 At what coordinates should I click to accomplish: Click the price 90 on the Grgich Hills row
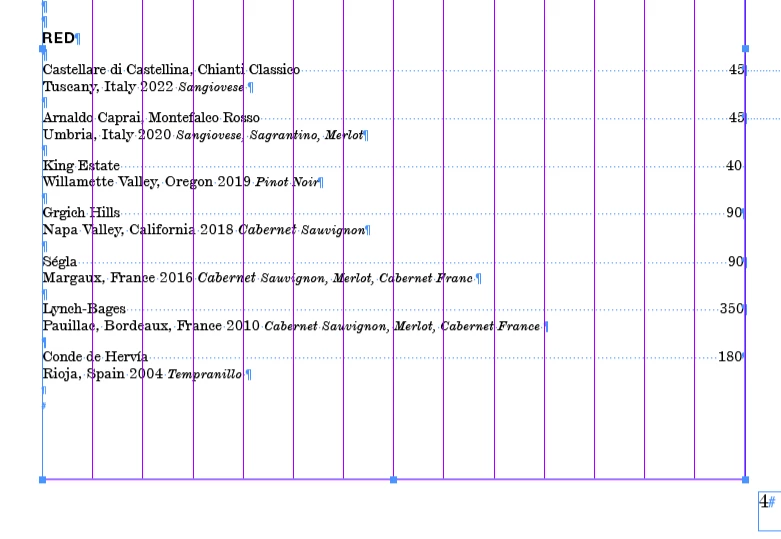(734, 213)
